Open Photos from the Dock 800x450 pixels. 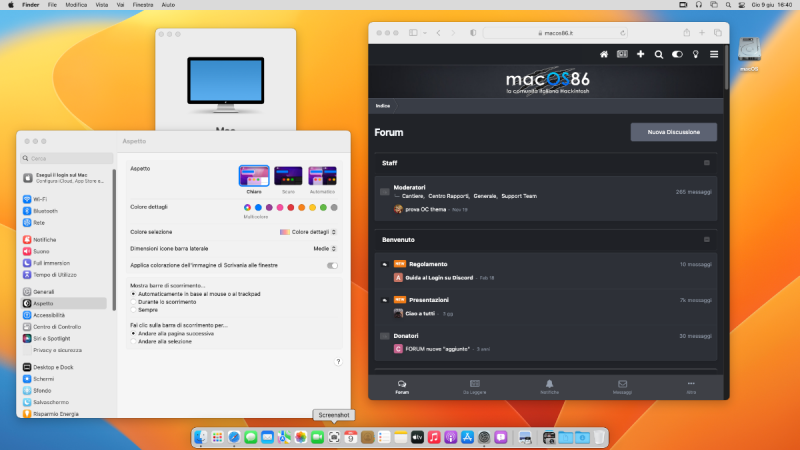301,437
